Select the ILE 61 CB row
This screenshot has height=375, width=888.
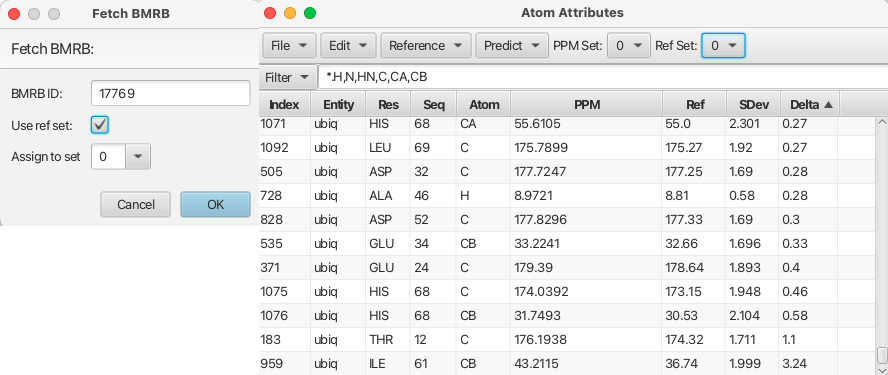[567, 363]
